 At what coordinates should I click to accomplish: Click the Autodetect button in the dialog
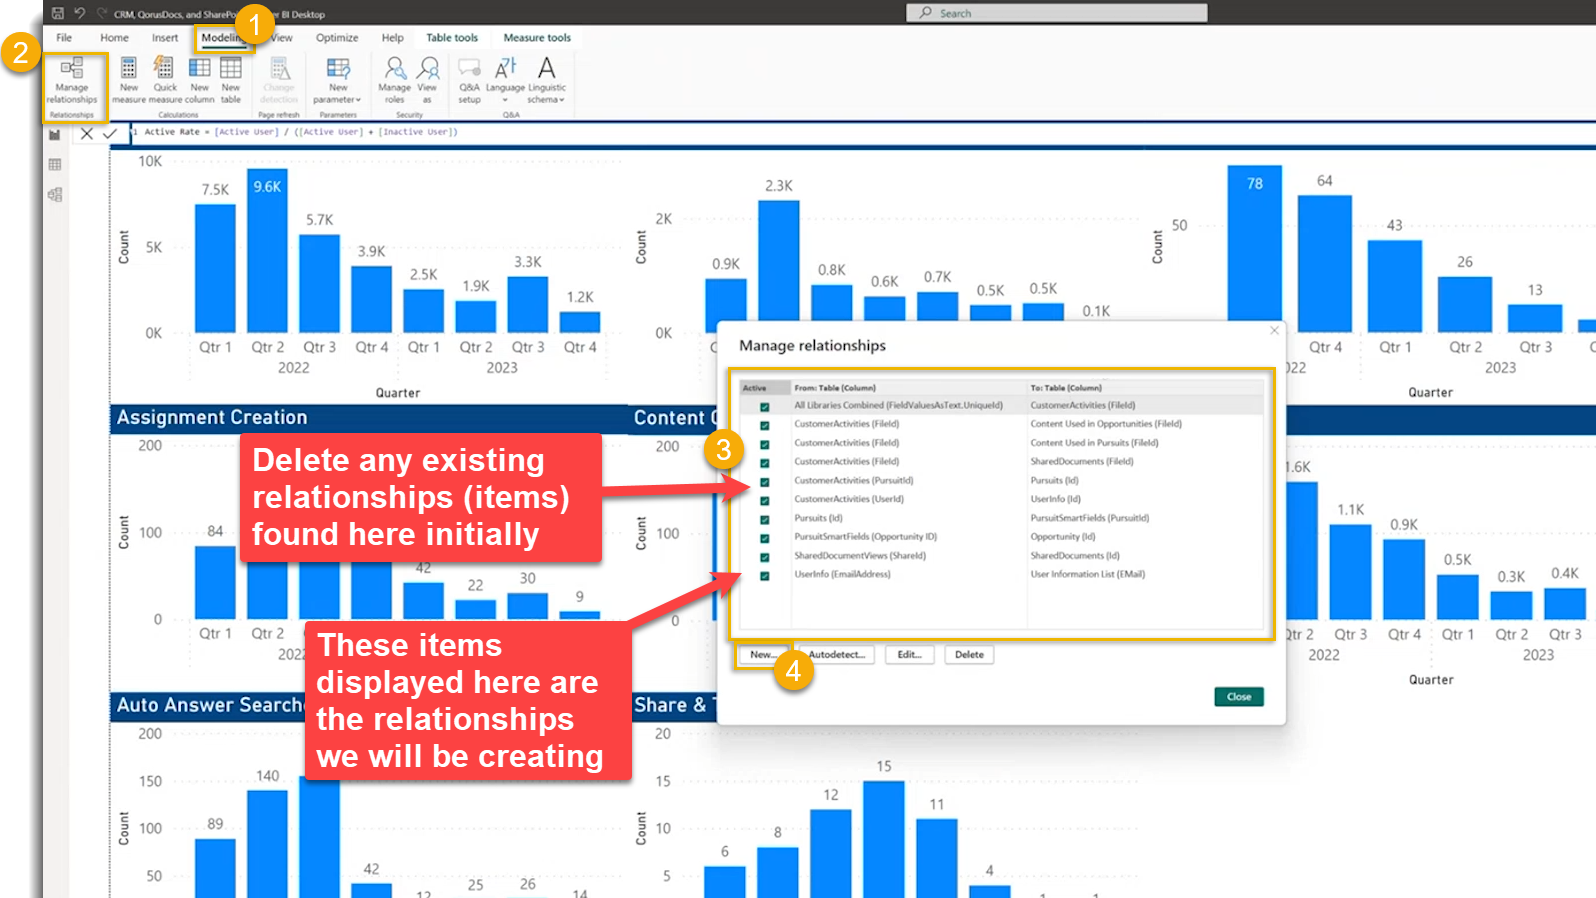(837, 655)
